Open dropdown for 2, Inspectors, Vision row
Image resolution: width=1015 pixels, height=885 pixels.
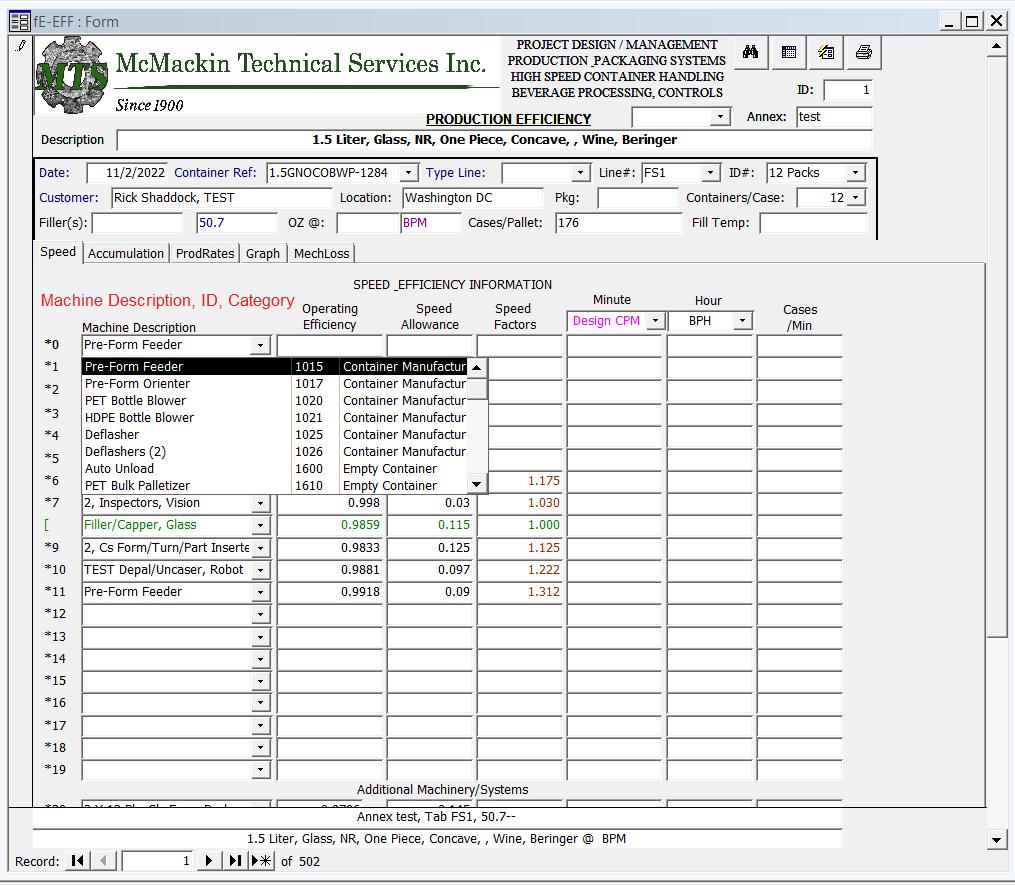tap(260, 503)
